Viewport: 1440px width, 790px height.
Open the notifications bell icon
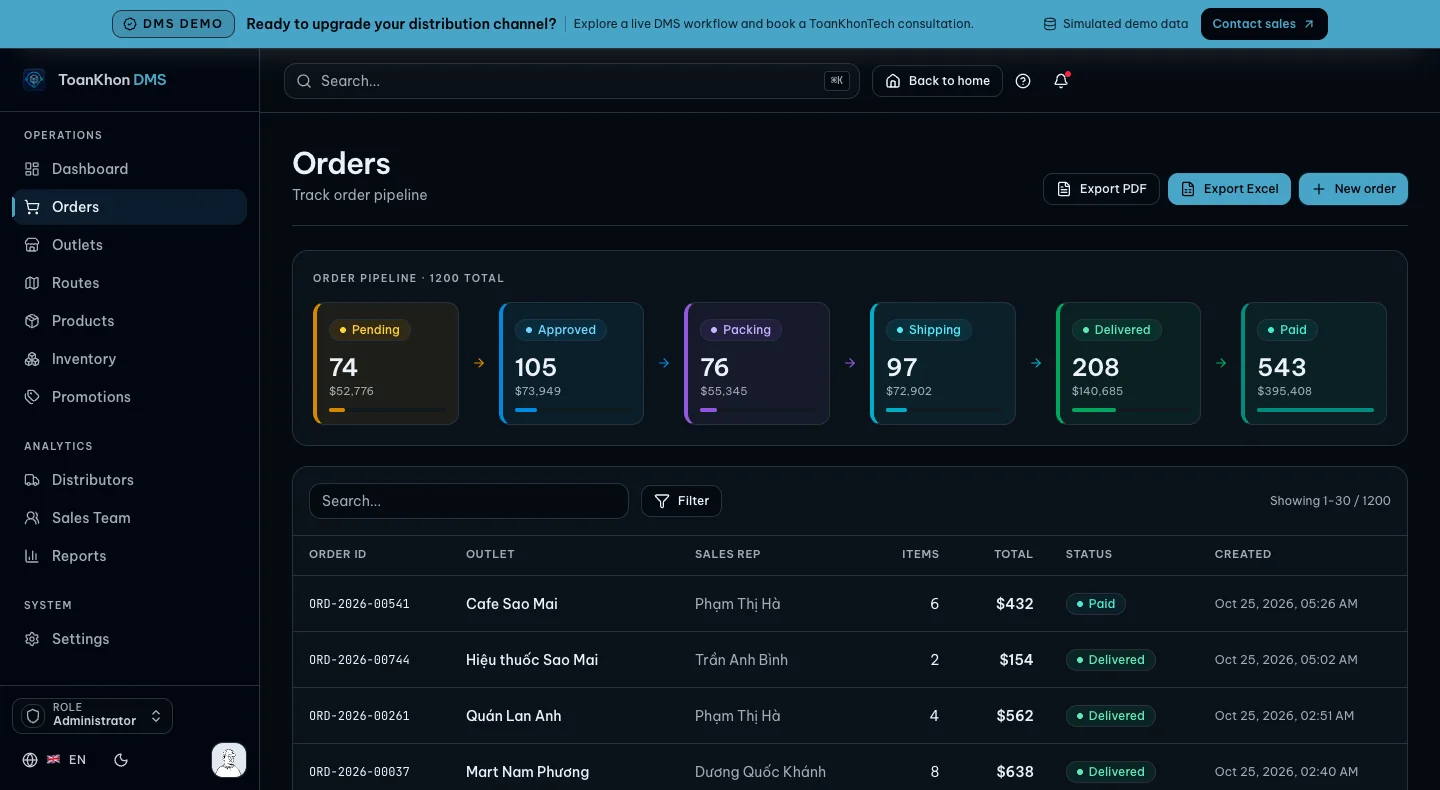click(1061, 81)
